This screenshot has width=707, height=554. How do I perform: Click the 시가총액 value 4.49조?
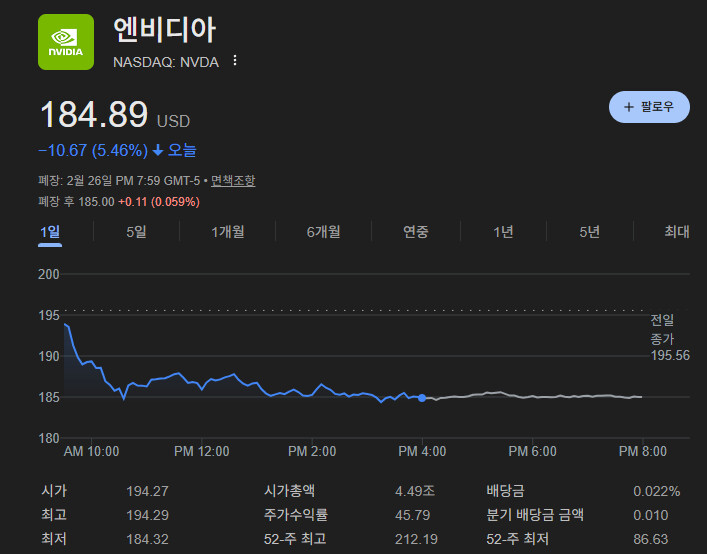click(415, 491)
